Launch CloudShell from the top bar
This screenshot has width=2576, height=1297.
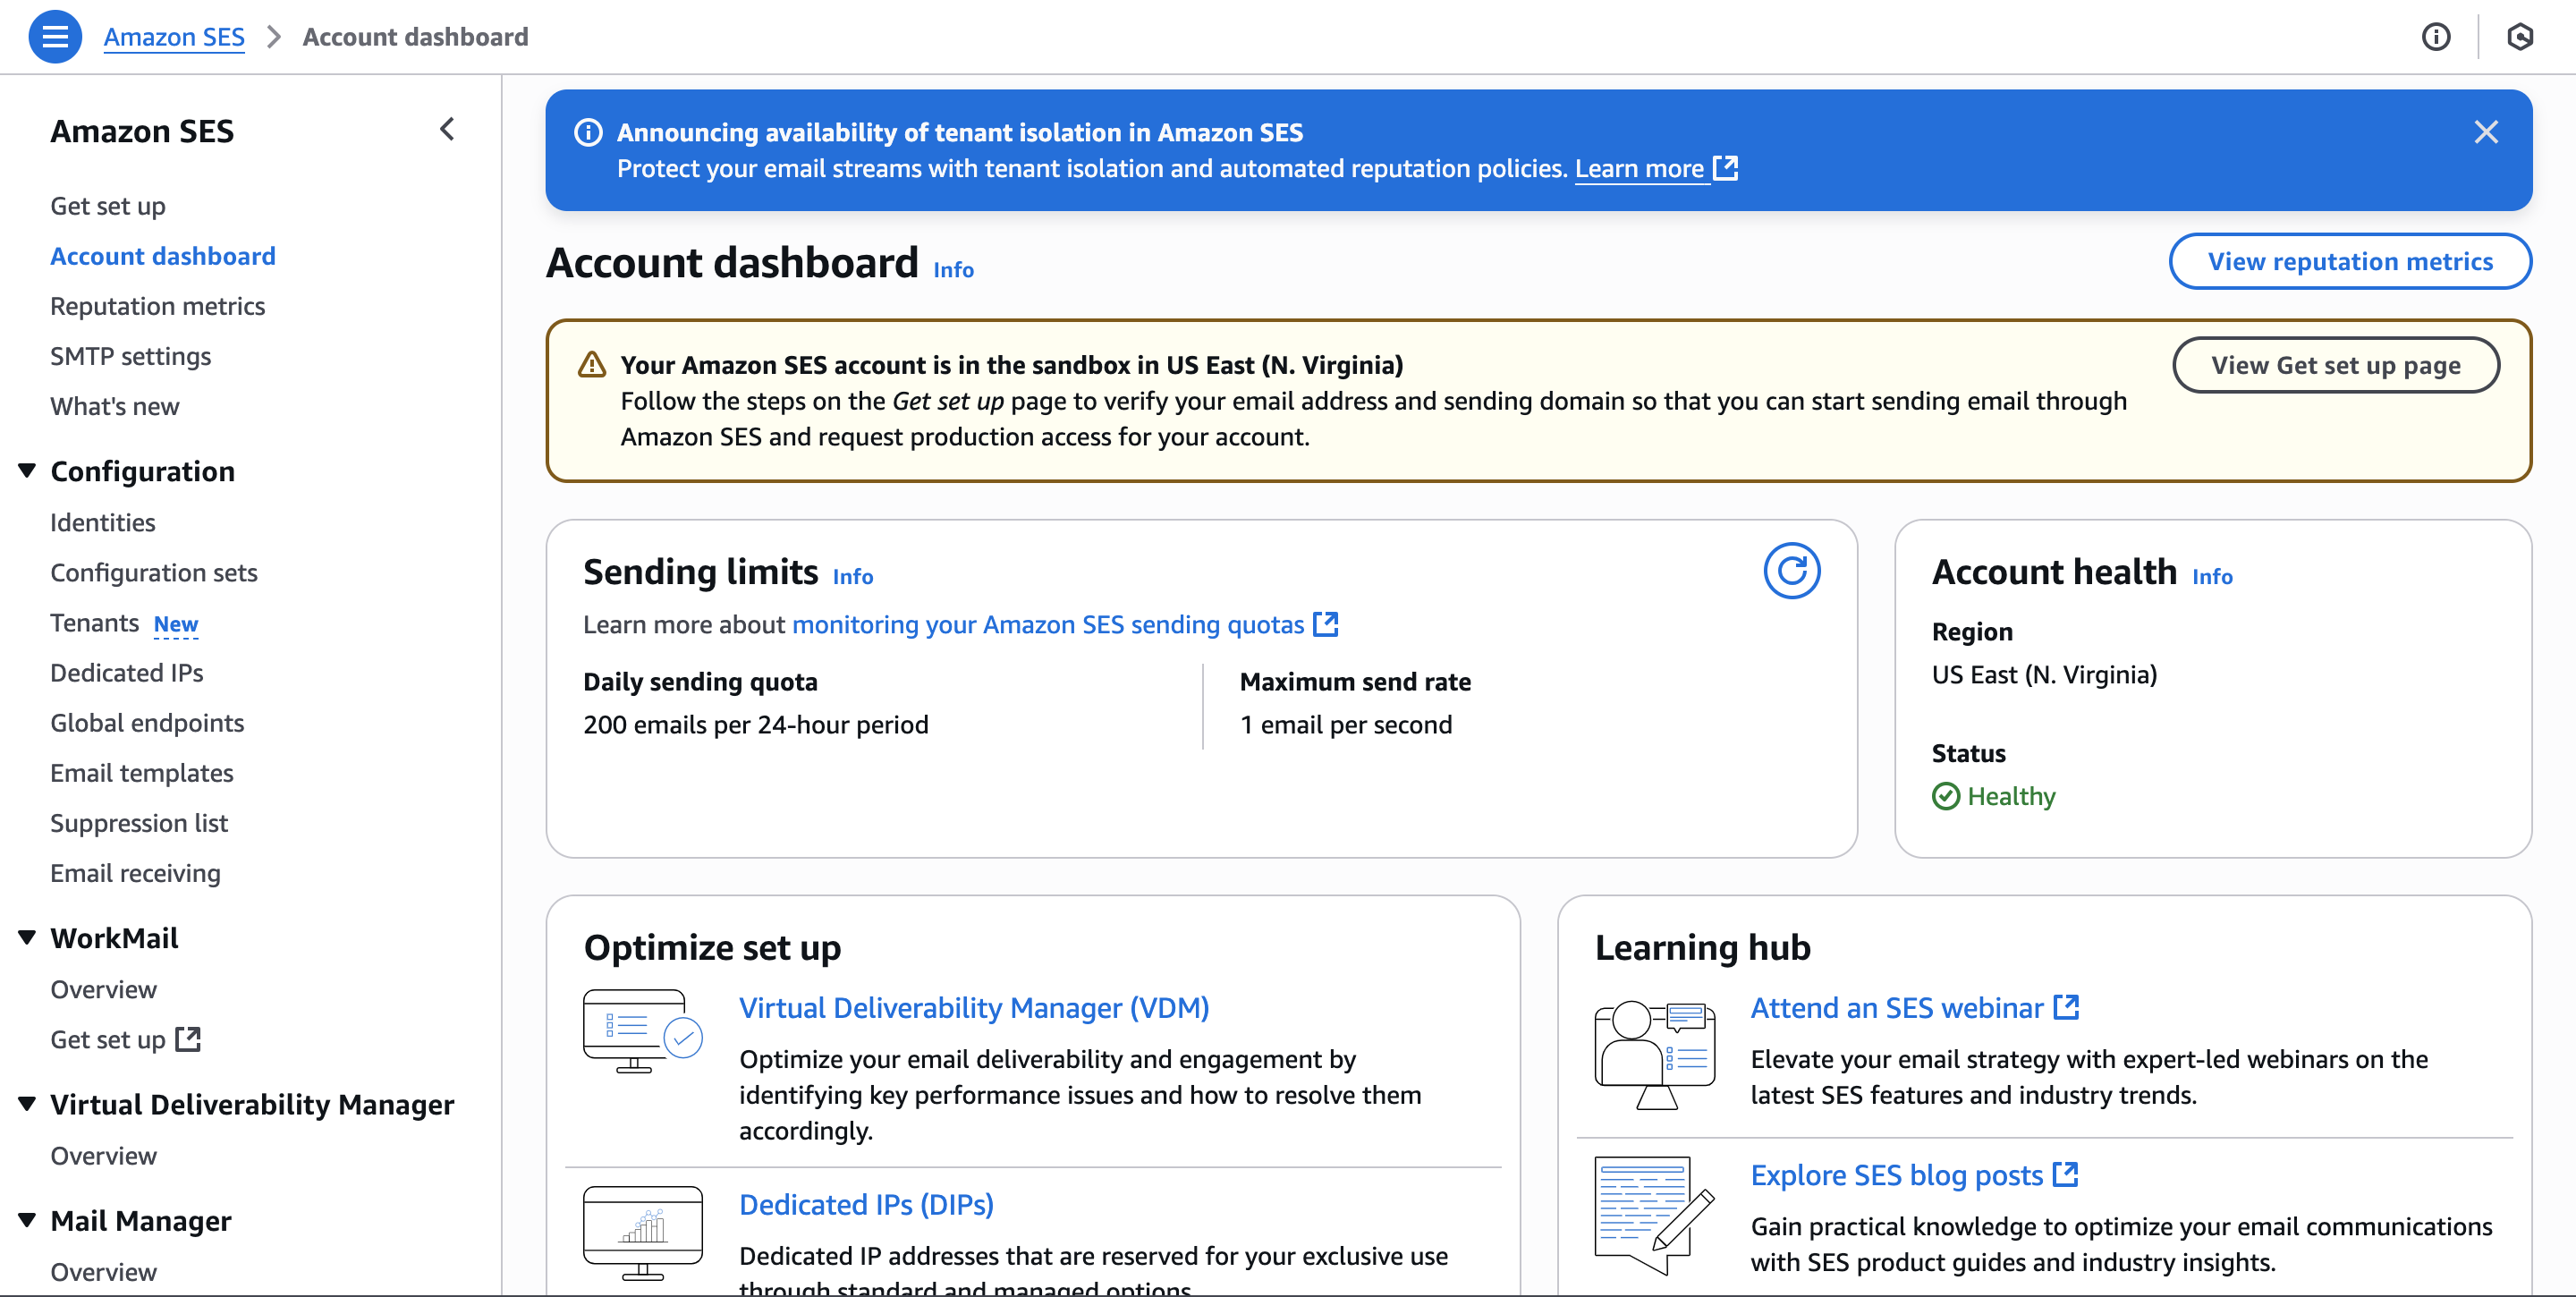(2521, 36)
